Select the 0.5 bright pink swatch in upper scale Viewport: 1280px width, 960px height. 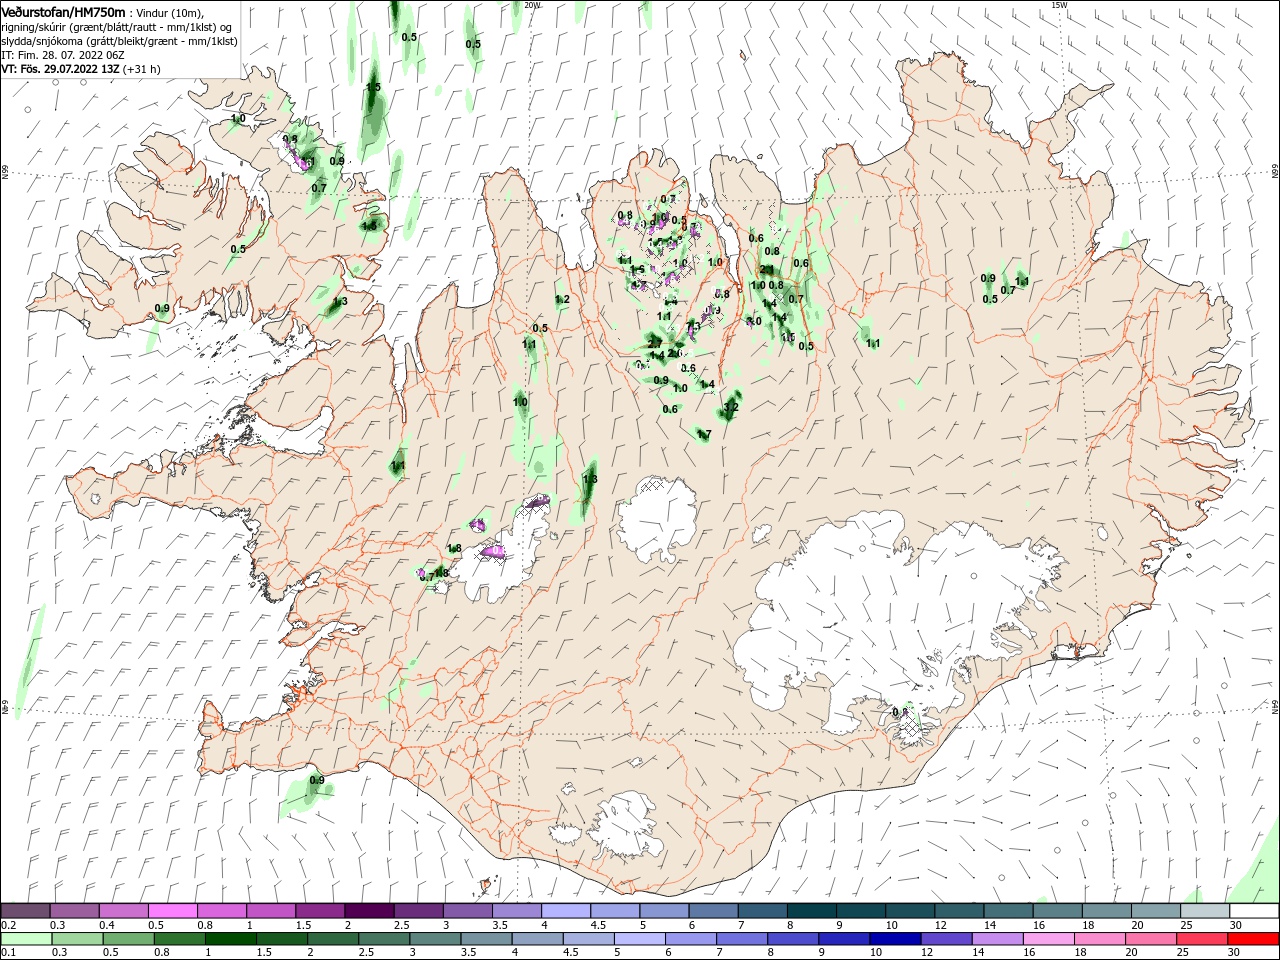(172, 911)
